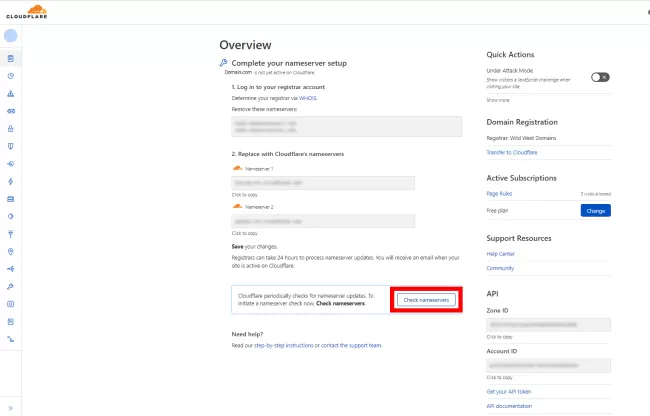Click 'Click to copy' under Nameserver 2
Viewport: 650px width, 416px height.
[x=245, y=233]
